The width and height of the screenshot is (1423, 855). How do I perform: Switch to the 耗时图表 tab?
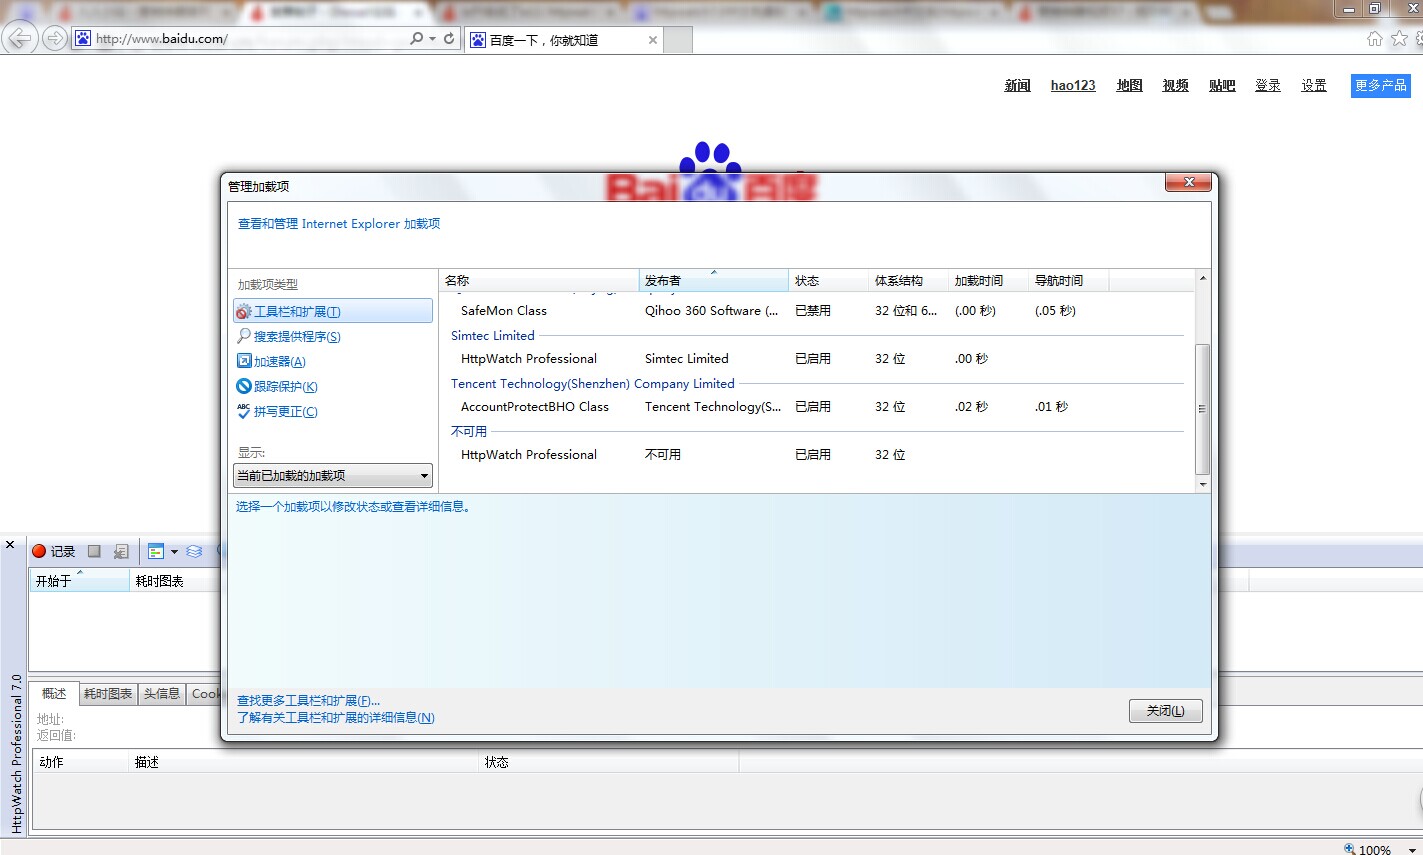tap(107, 694)
